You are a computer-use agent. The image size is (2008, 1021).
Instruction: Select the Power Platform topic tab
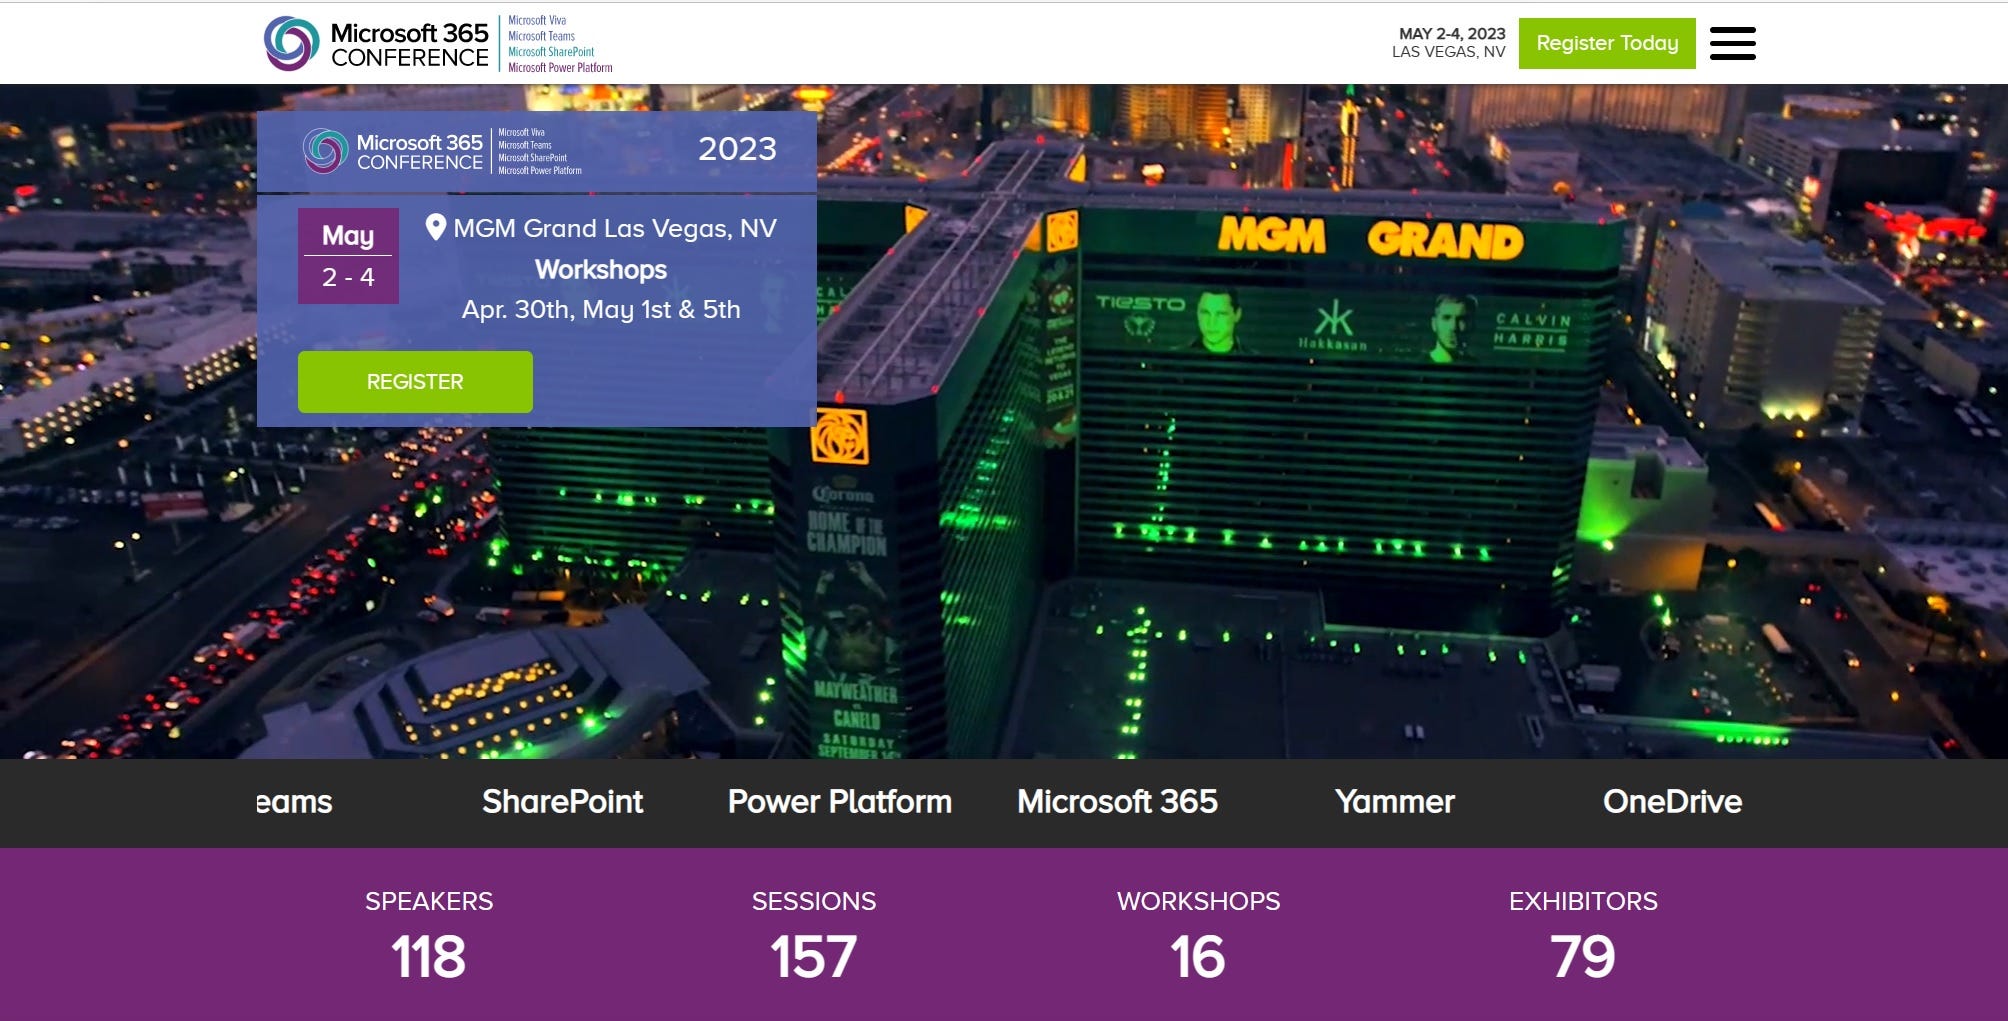coord(840,801)
